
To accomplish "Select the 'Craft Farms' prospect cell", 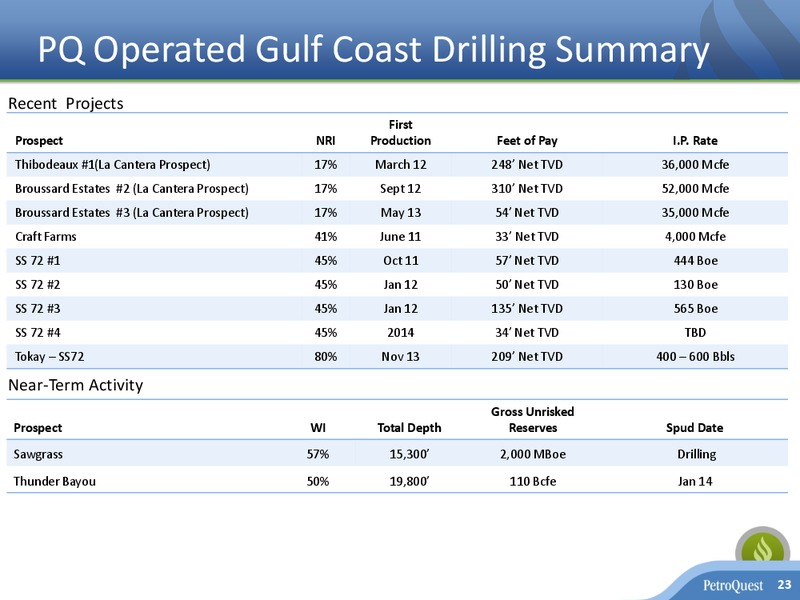I will coord(46,237).
